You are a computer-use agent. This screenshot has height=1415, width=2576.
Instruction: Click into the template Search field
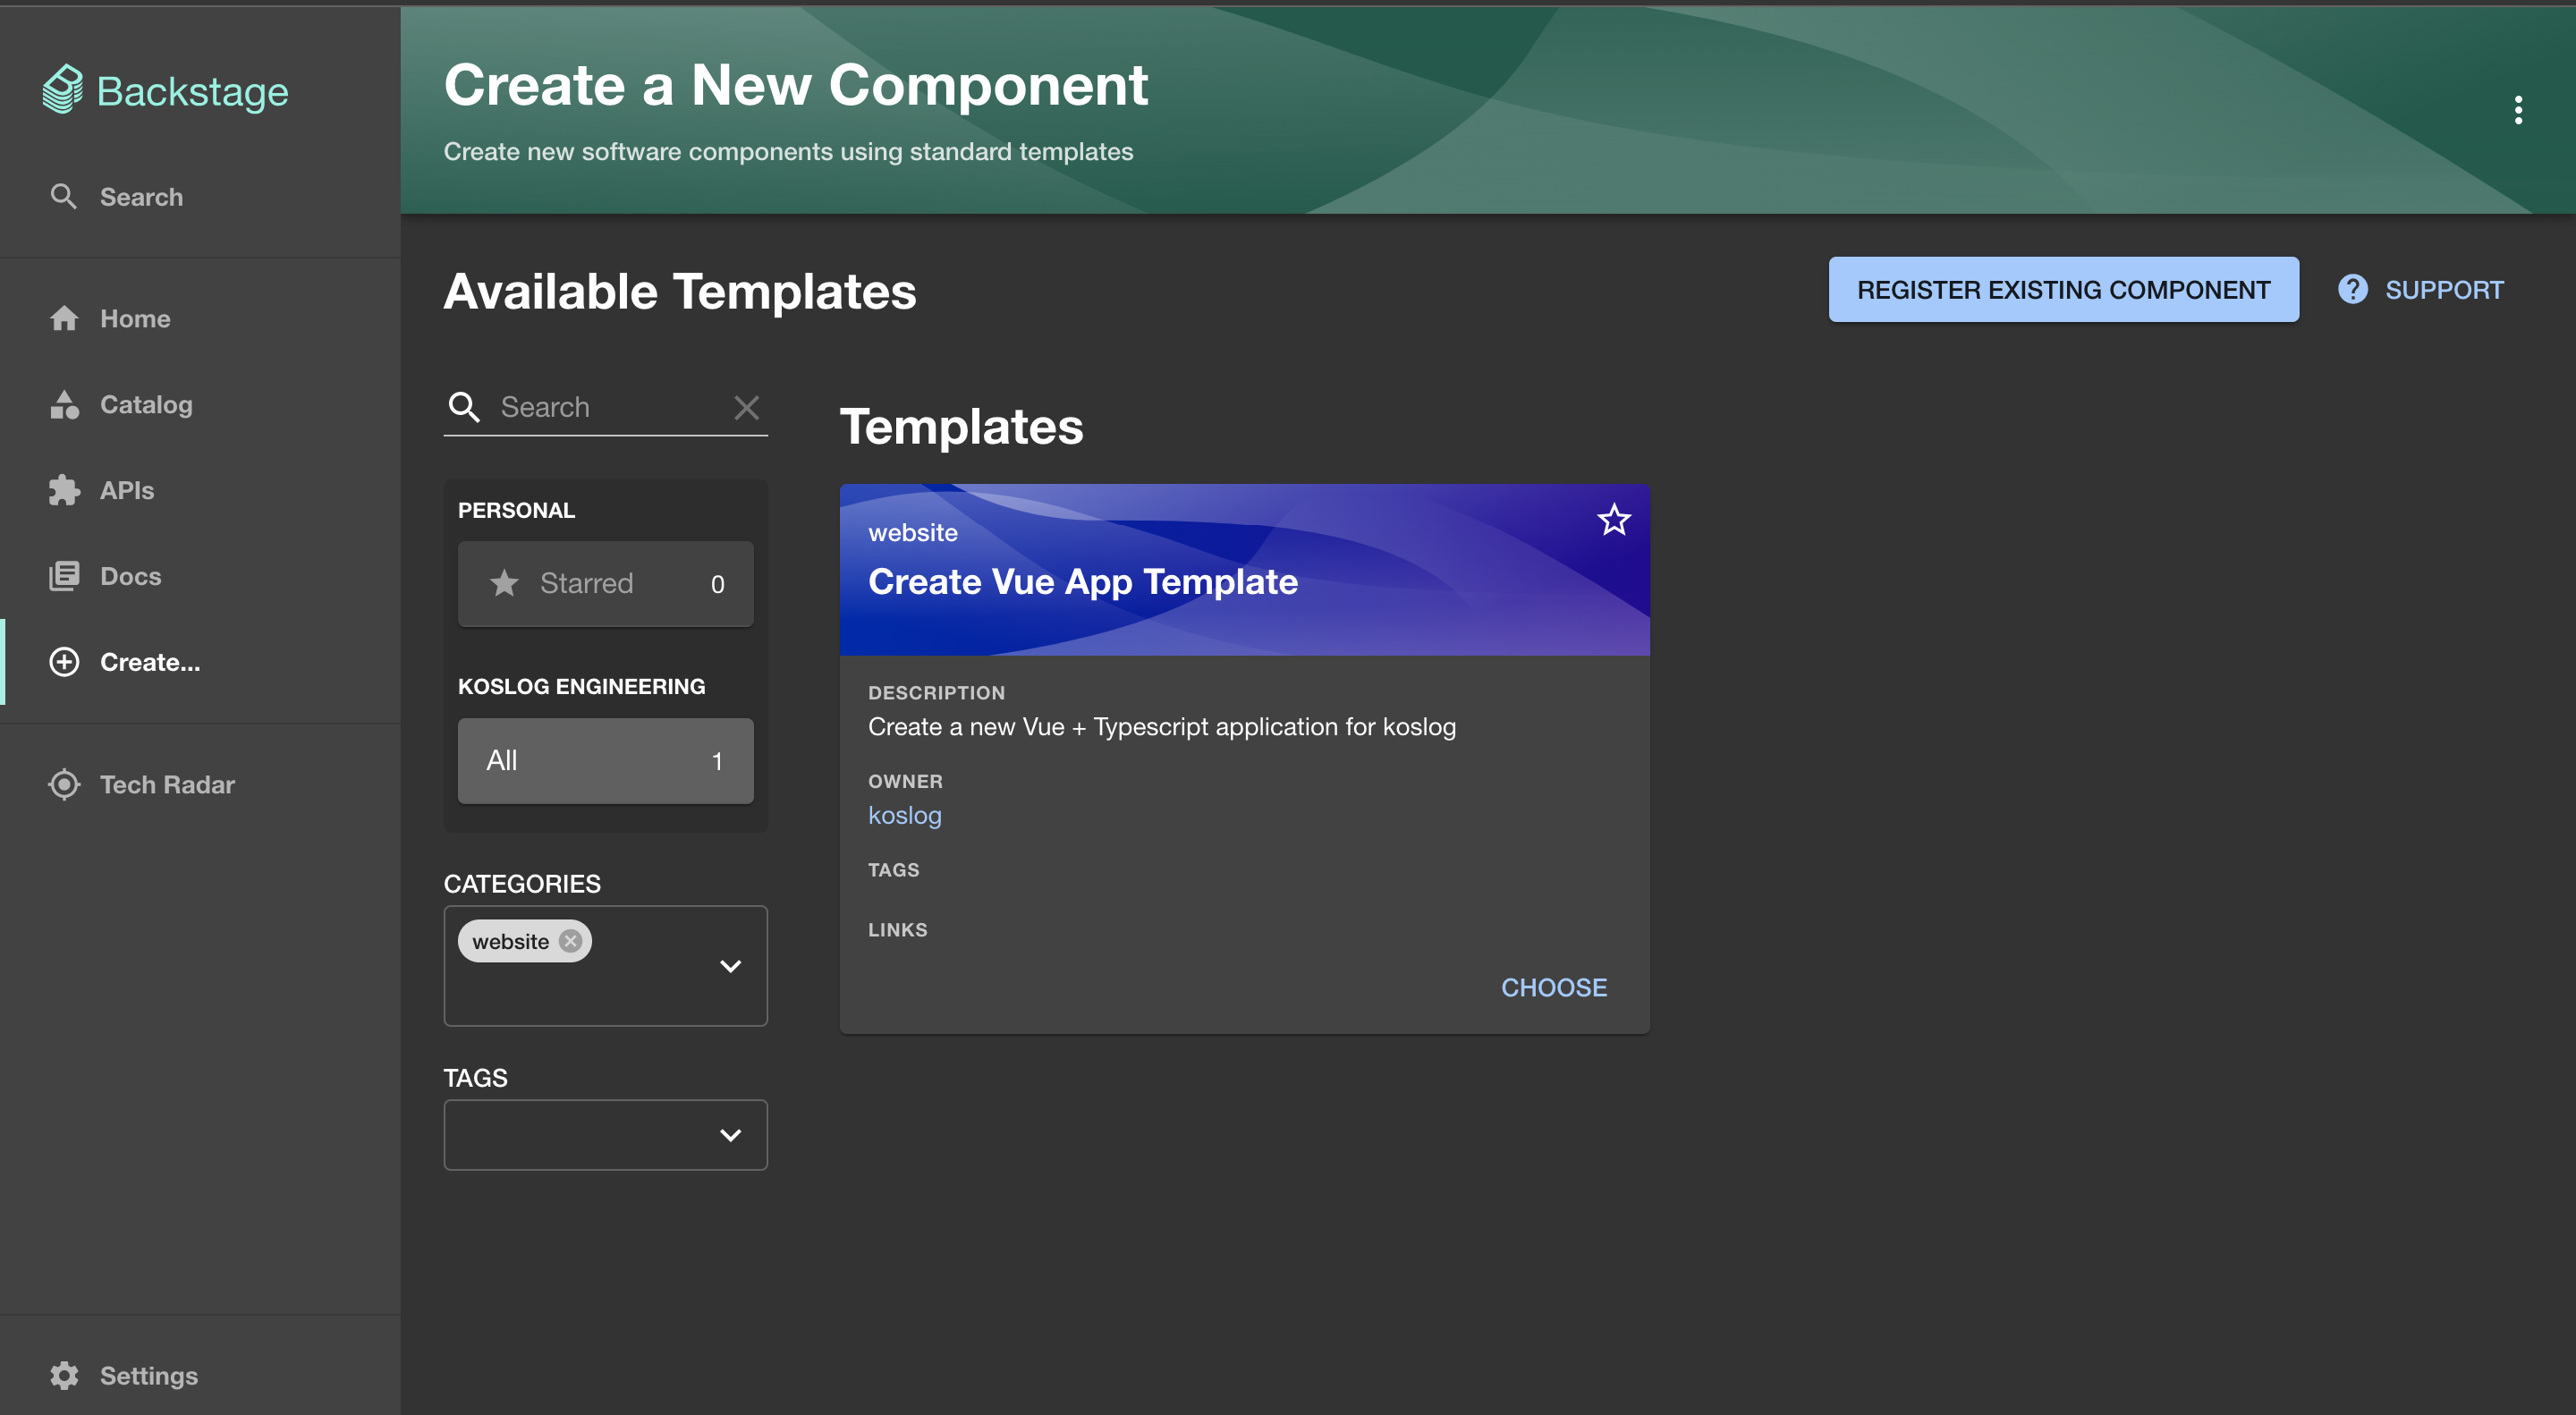(605, 407)
